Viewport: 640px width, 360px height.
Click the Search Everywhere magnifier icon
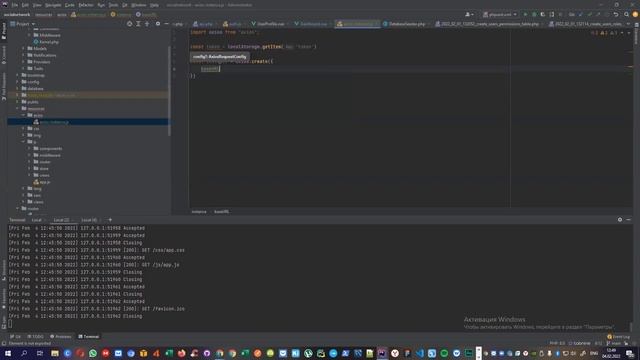pos(627,15)
